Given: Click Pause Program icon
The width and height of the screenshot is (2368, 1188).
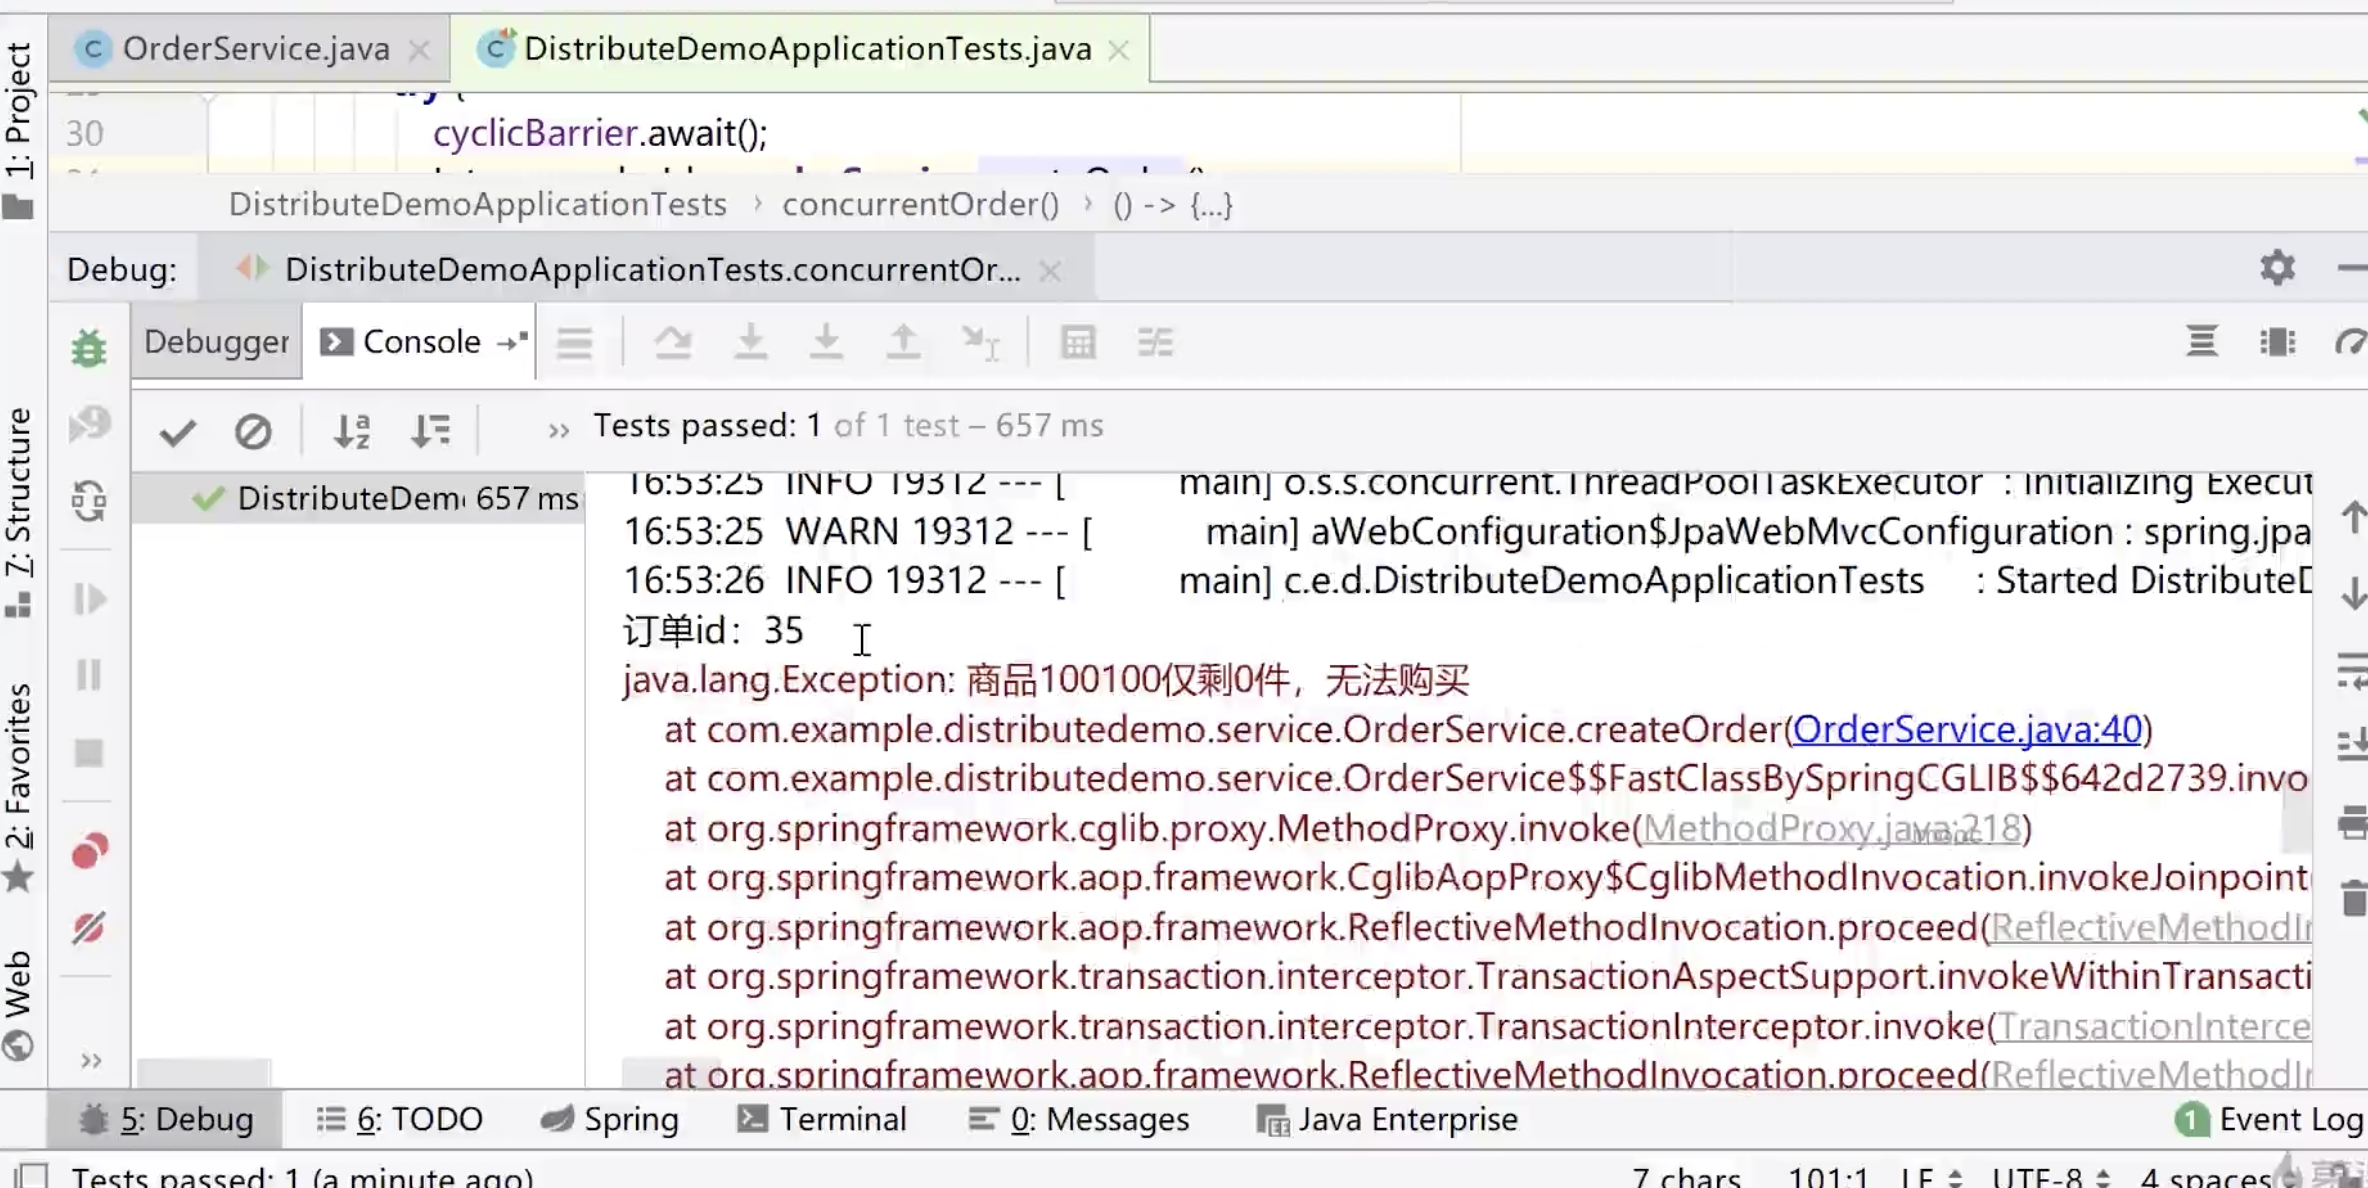Looking at the screenshot, I should coord(89,674).
